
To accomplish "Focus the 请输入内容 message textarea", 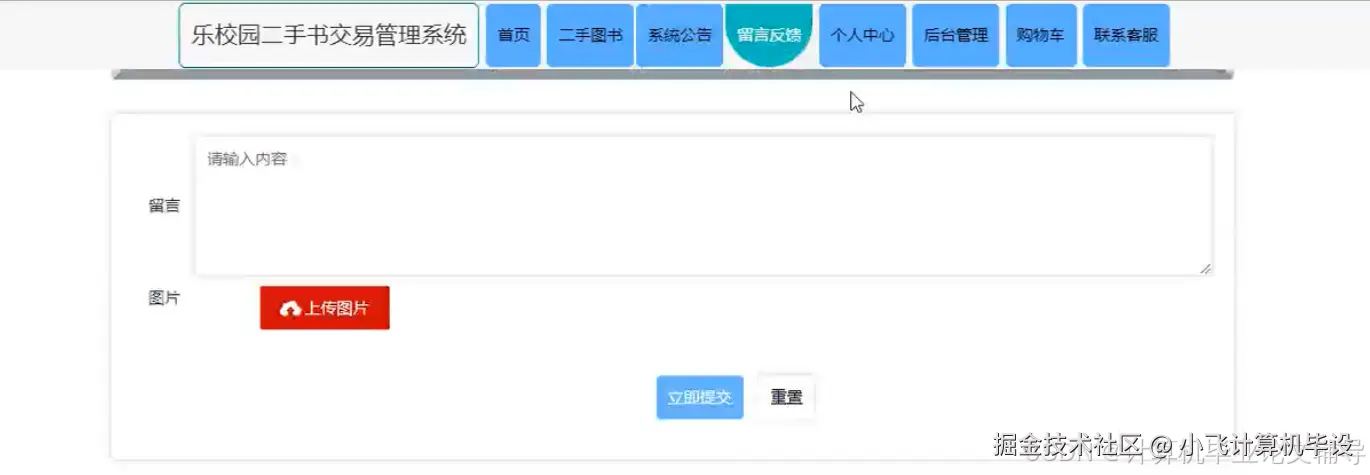I will 704,206.
